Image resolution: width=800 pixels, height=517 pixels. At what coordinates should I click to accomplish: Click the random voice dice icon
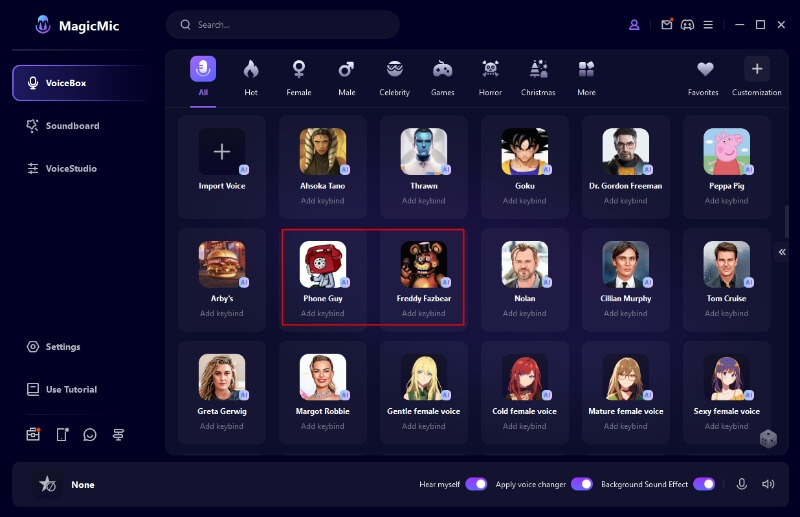(768, 438)
